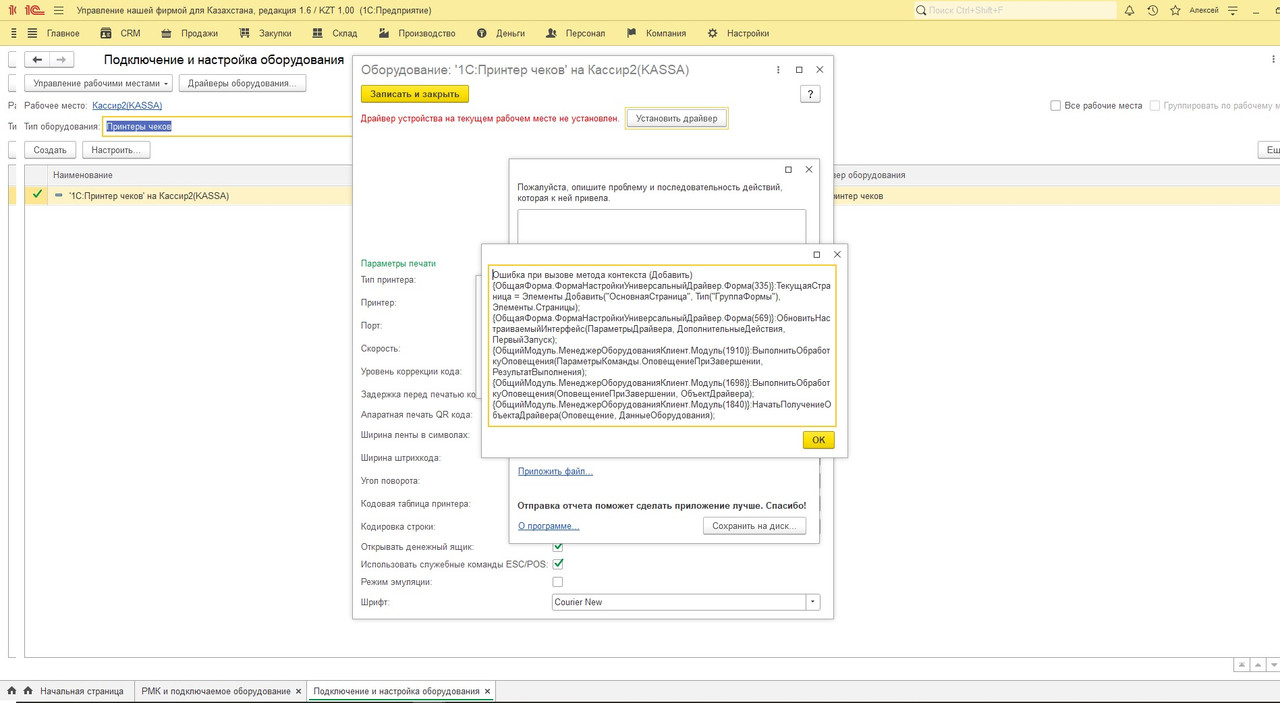Click the Компания flag icon
This screenshot has width=1280, height=703.
point(632,33)
